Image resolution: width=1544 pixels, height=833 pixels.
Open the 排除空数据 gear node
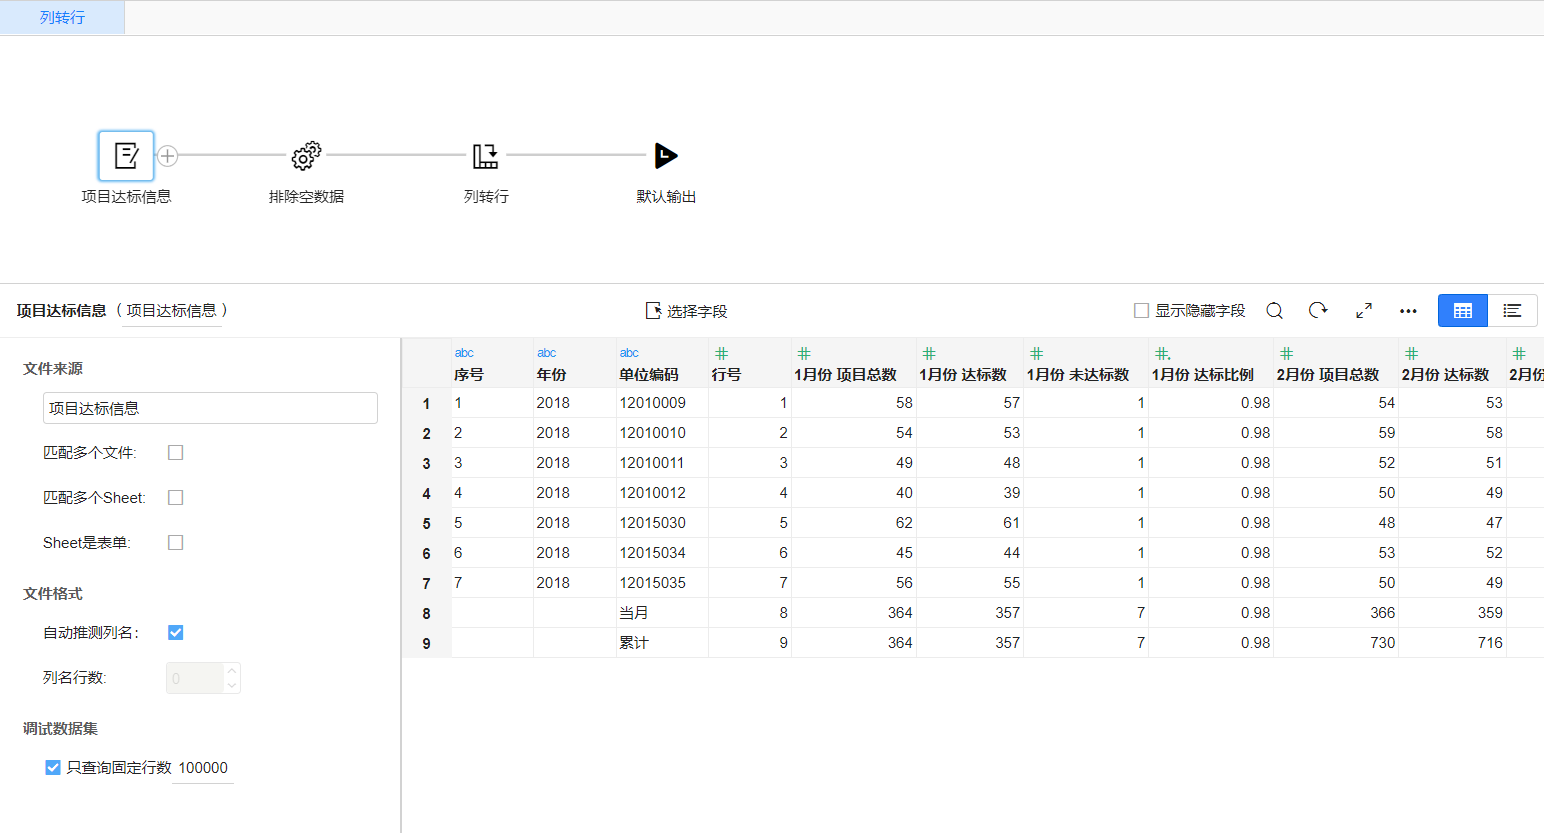[306, 156]
